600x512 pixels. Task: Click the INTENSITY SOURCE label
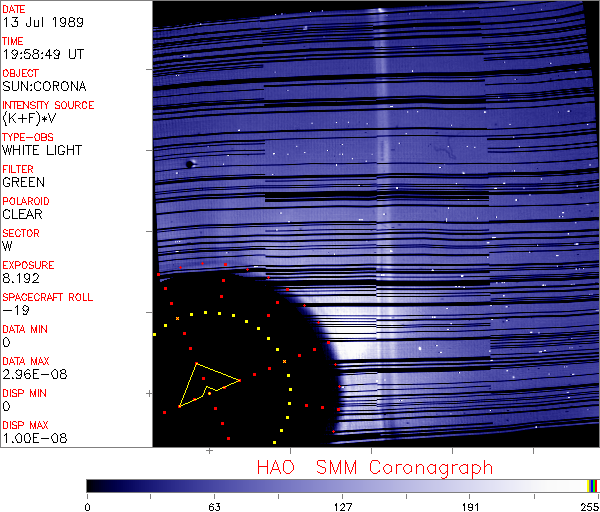pos(48,105)
